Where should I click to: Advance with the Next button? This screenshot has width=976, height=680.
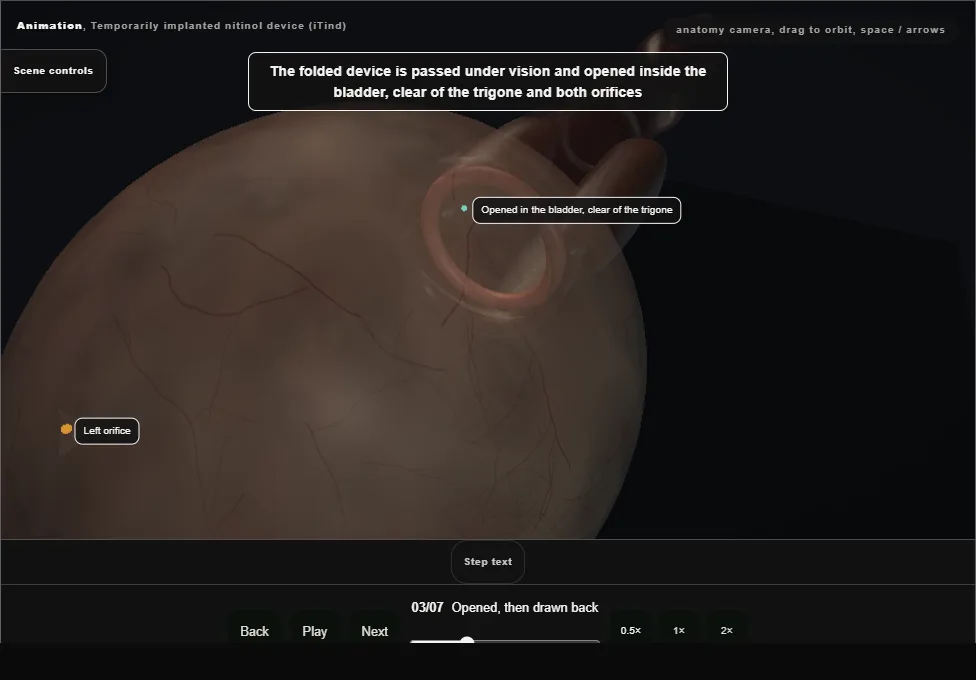375,631
